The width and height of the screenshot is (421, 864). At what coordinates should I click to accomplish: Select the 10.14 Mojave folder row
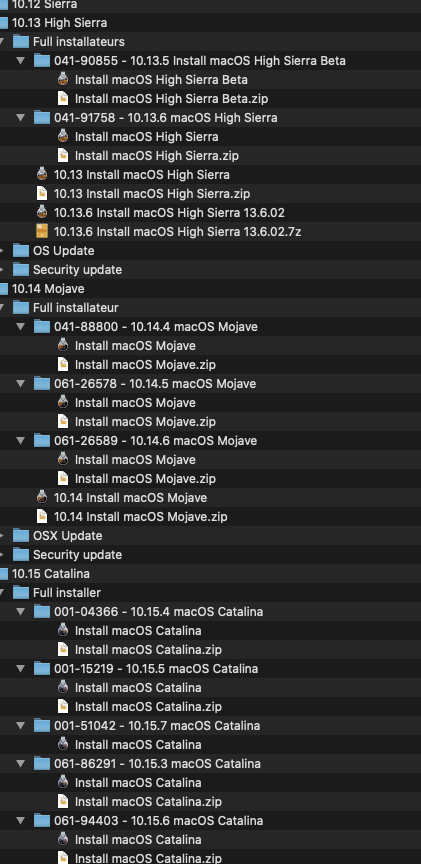(210, 289)
